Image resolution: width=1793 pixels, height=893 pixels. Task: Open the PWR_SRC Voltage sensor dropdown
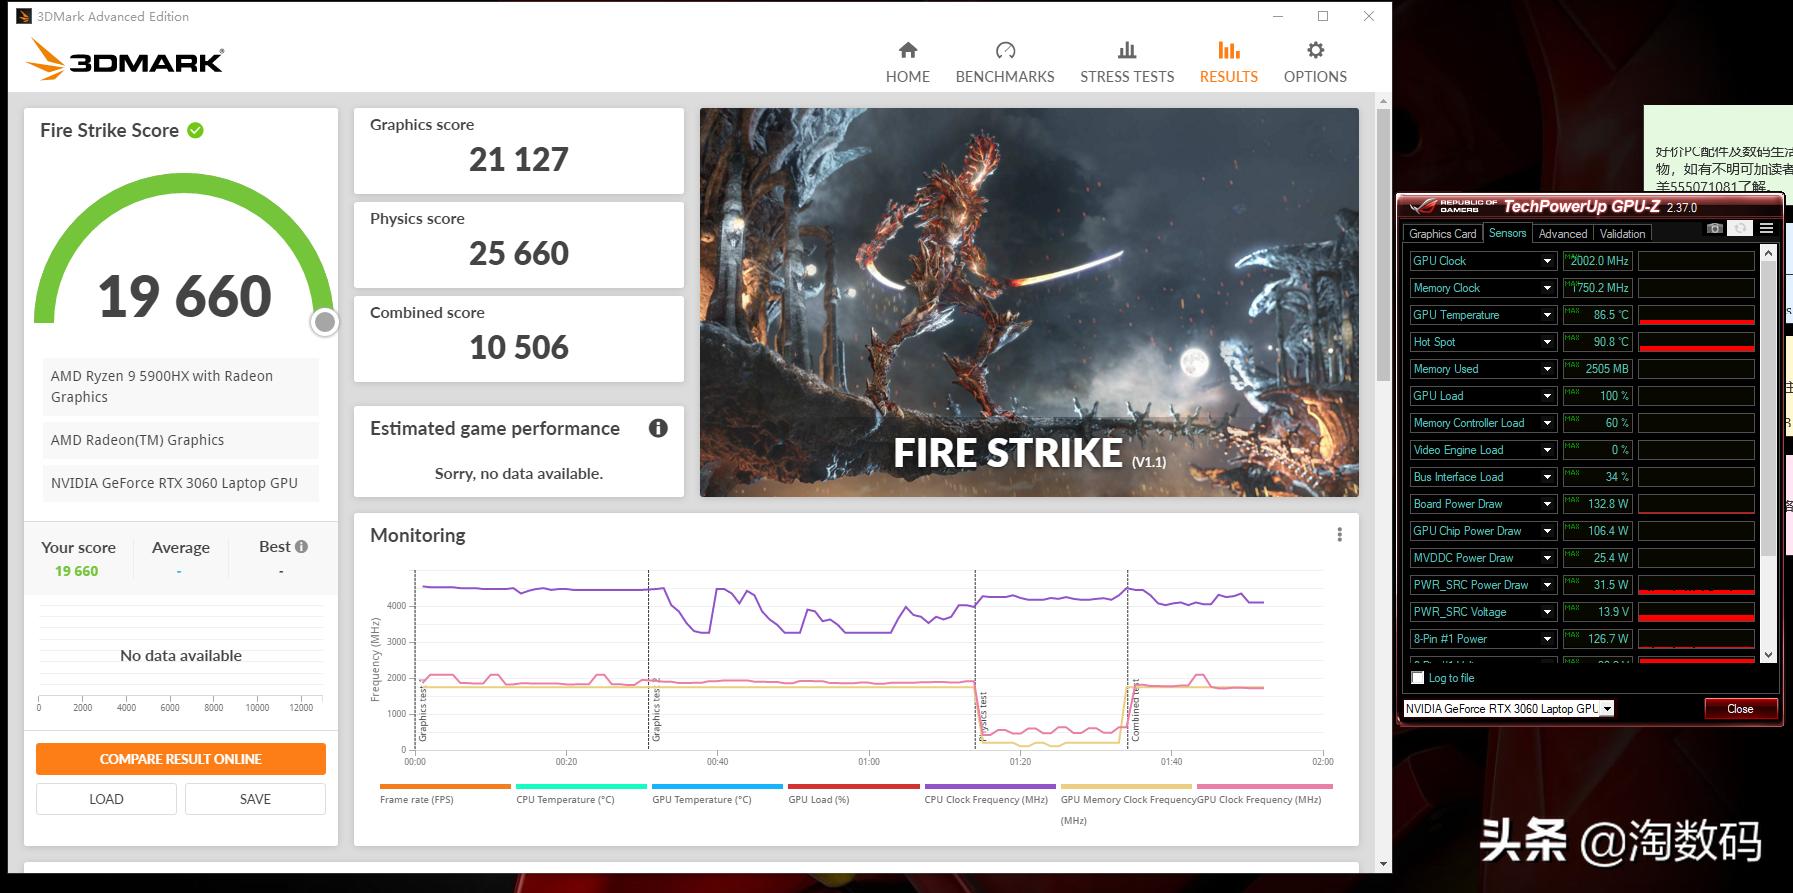tap(1547, 612)
